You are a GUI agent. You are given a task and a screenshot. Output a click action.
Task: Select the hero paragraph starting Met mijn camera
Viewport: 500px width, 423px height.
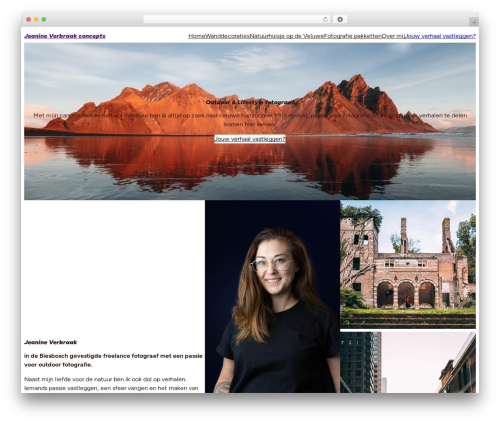pyautogui.click(x=250, y=120)
